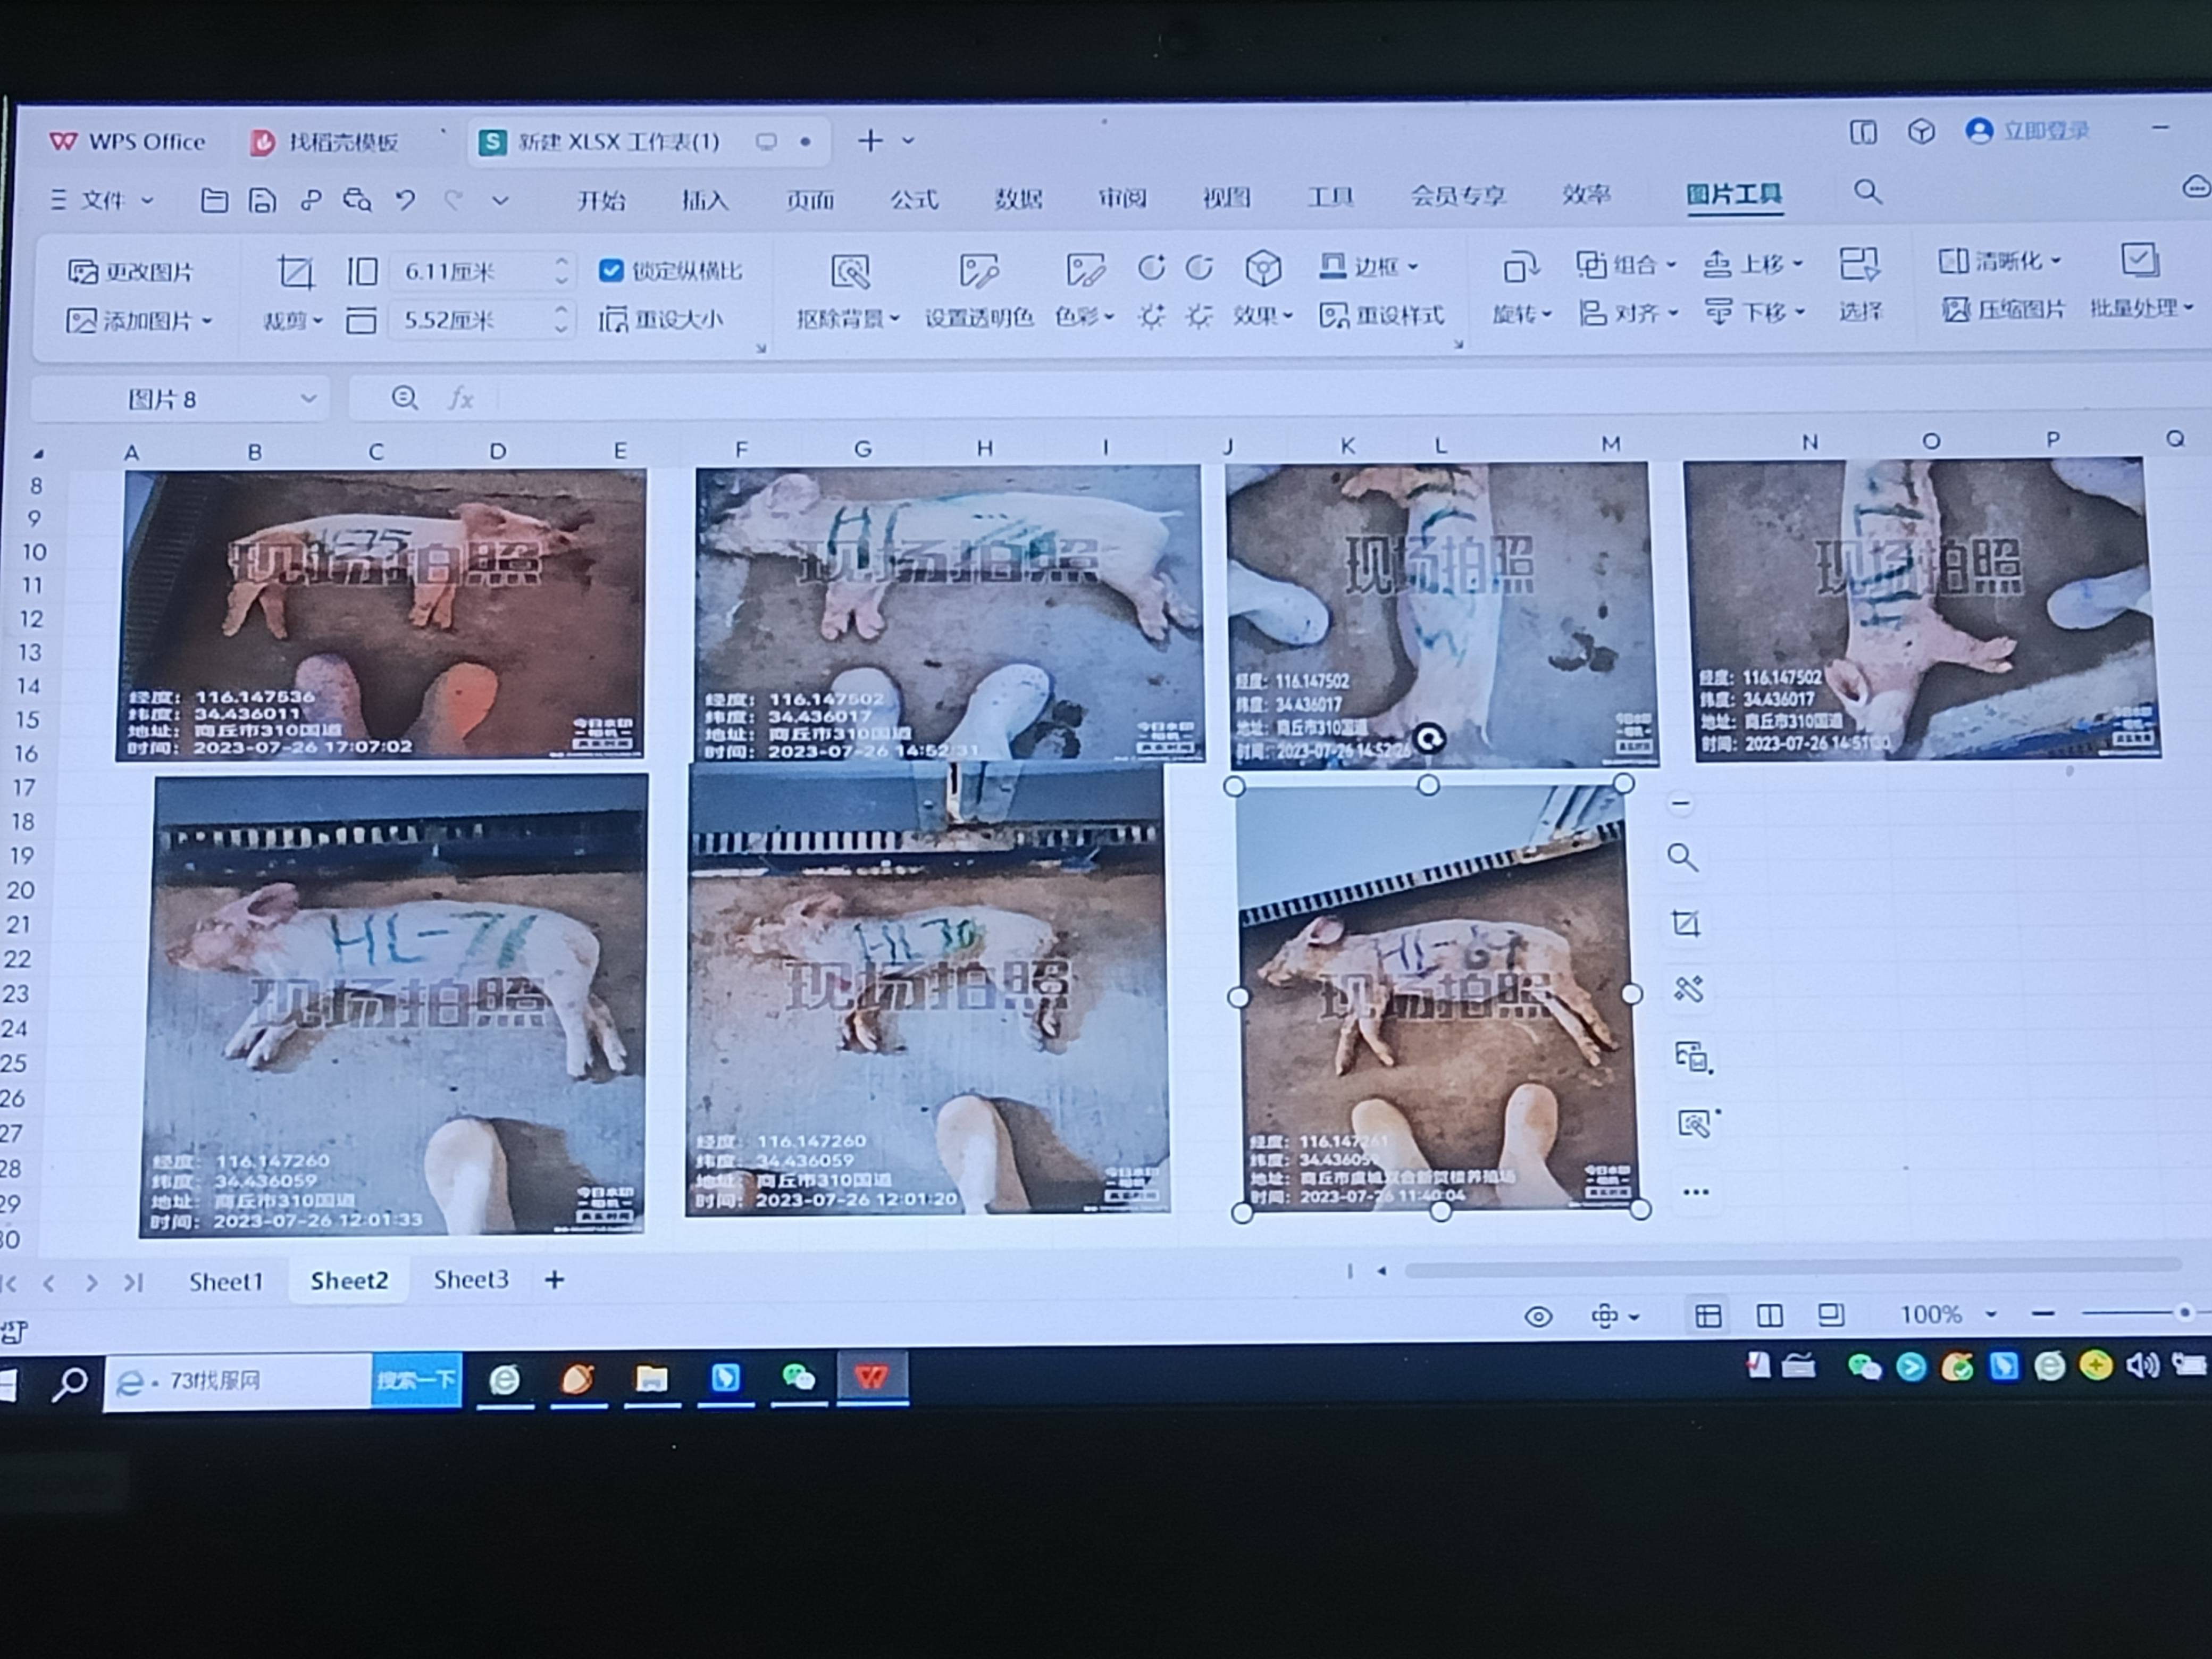Open the Insert (插入) ribbon tab
This screenshot has height=1659, width=2212.
705,199
